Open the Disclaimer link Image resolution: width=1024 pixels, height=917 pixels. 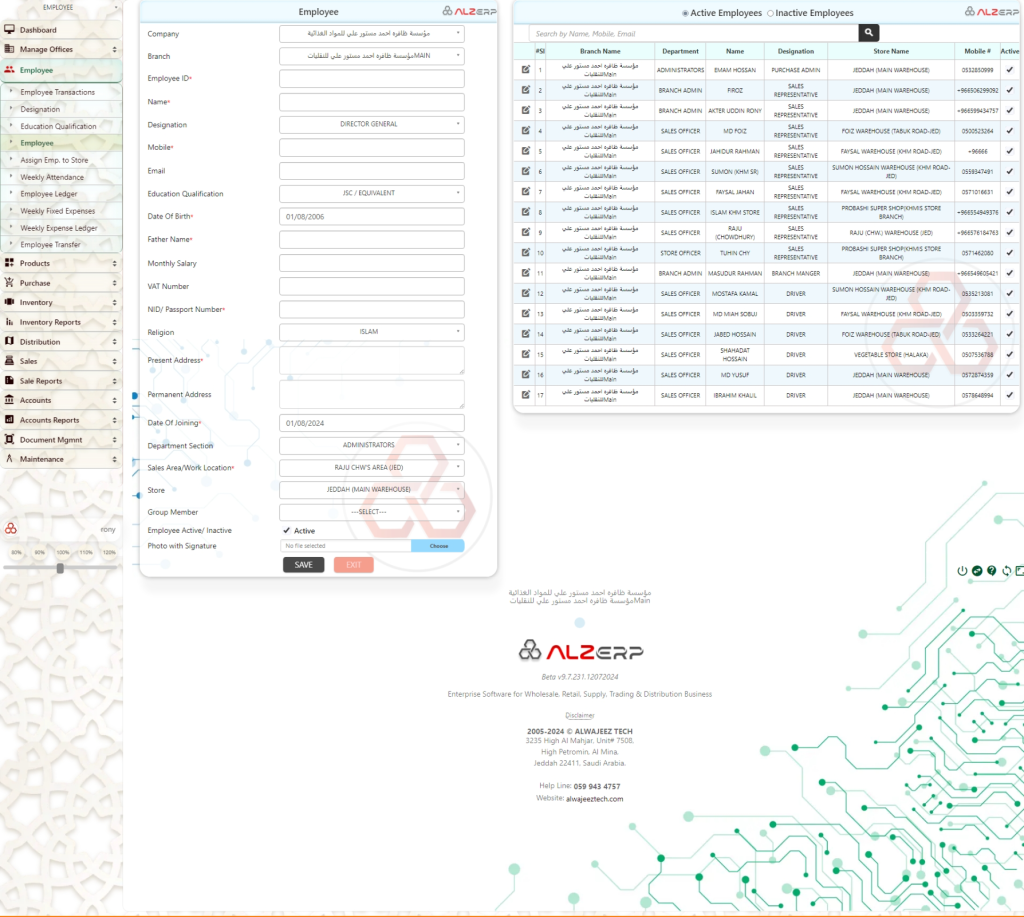580,715
